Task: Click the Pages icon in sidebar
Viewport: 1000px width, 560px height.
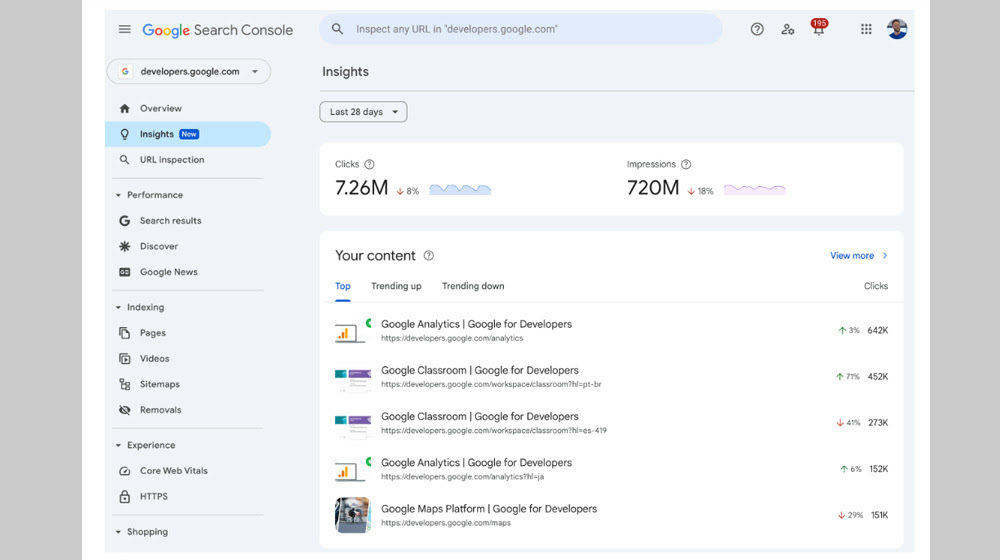Action: (x=124, y=333)
